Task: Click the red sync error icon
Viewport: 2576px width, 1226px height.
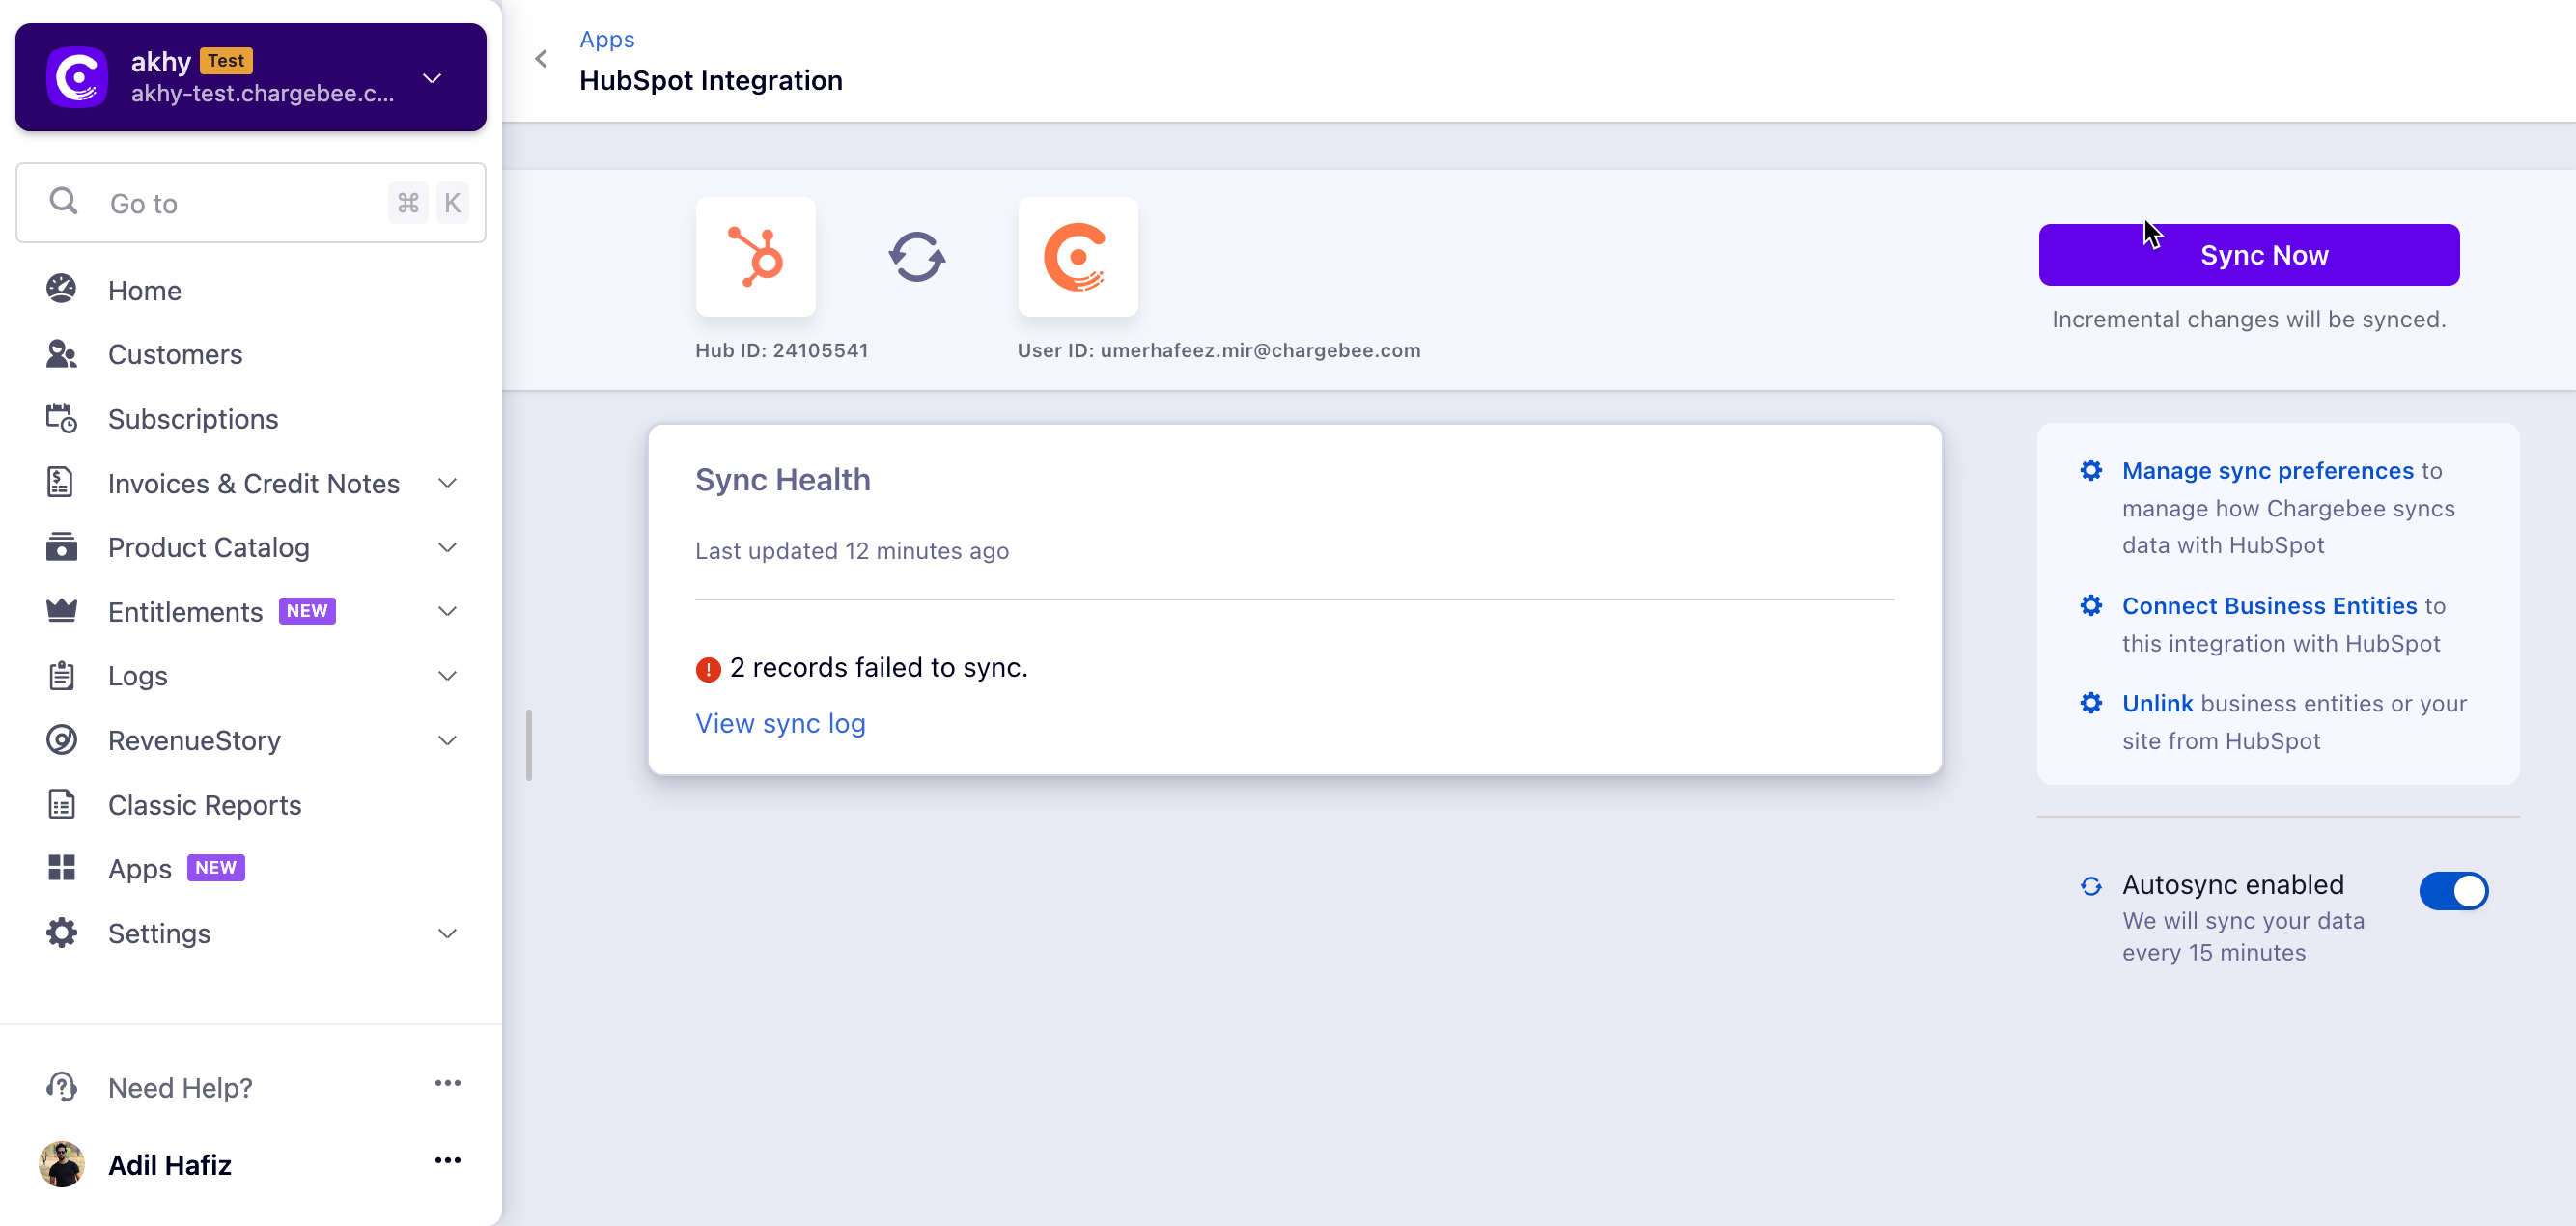Action: 707,669
